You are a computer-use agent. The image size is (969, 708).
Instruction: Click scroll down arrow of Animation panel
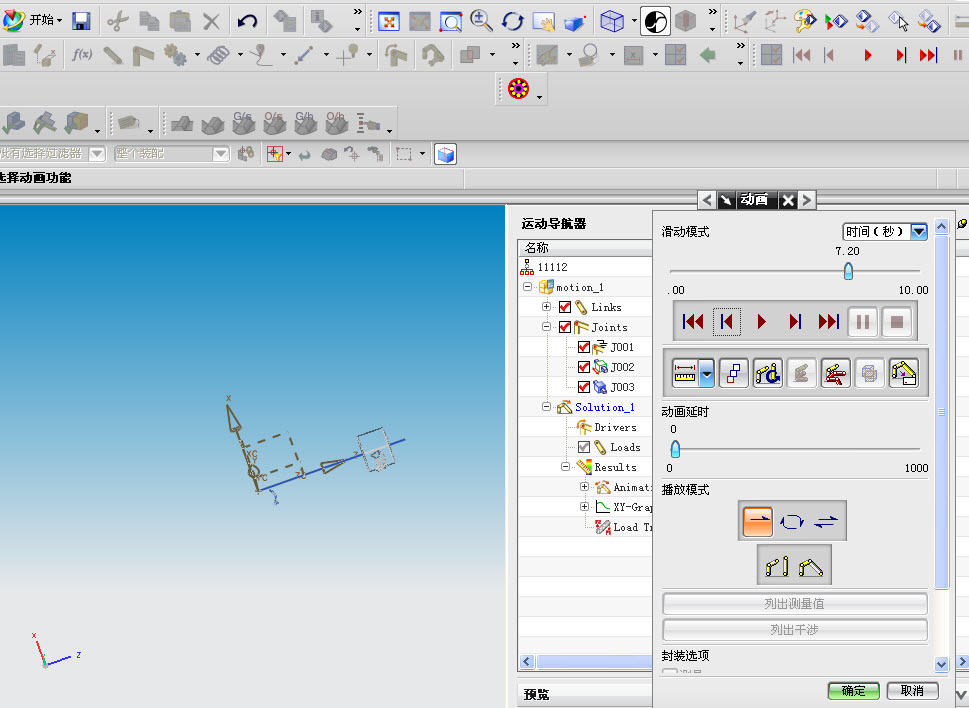[x=942, y=664]
